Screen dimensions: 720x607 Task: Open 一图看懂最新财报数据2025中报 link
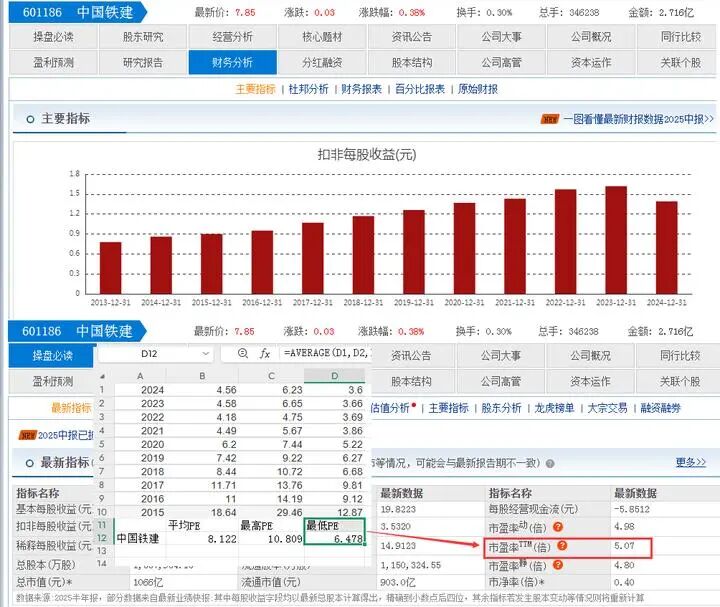coord(638,119)
